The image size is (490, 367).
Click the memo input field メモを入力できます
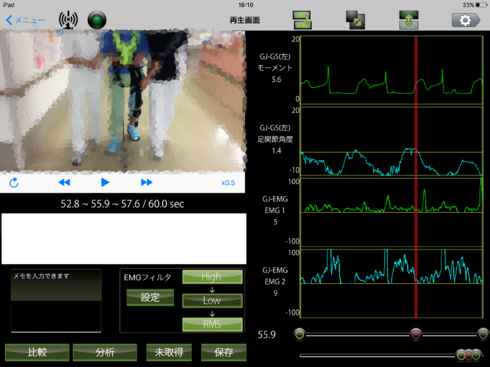click(x=56, y=301)
